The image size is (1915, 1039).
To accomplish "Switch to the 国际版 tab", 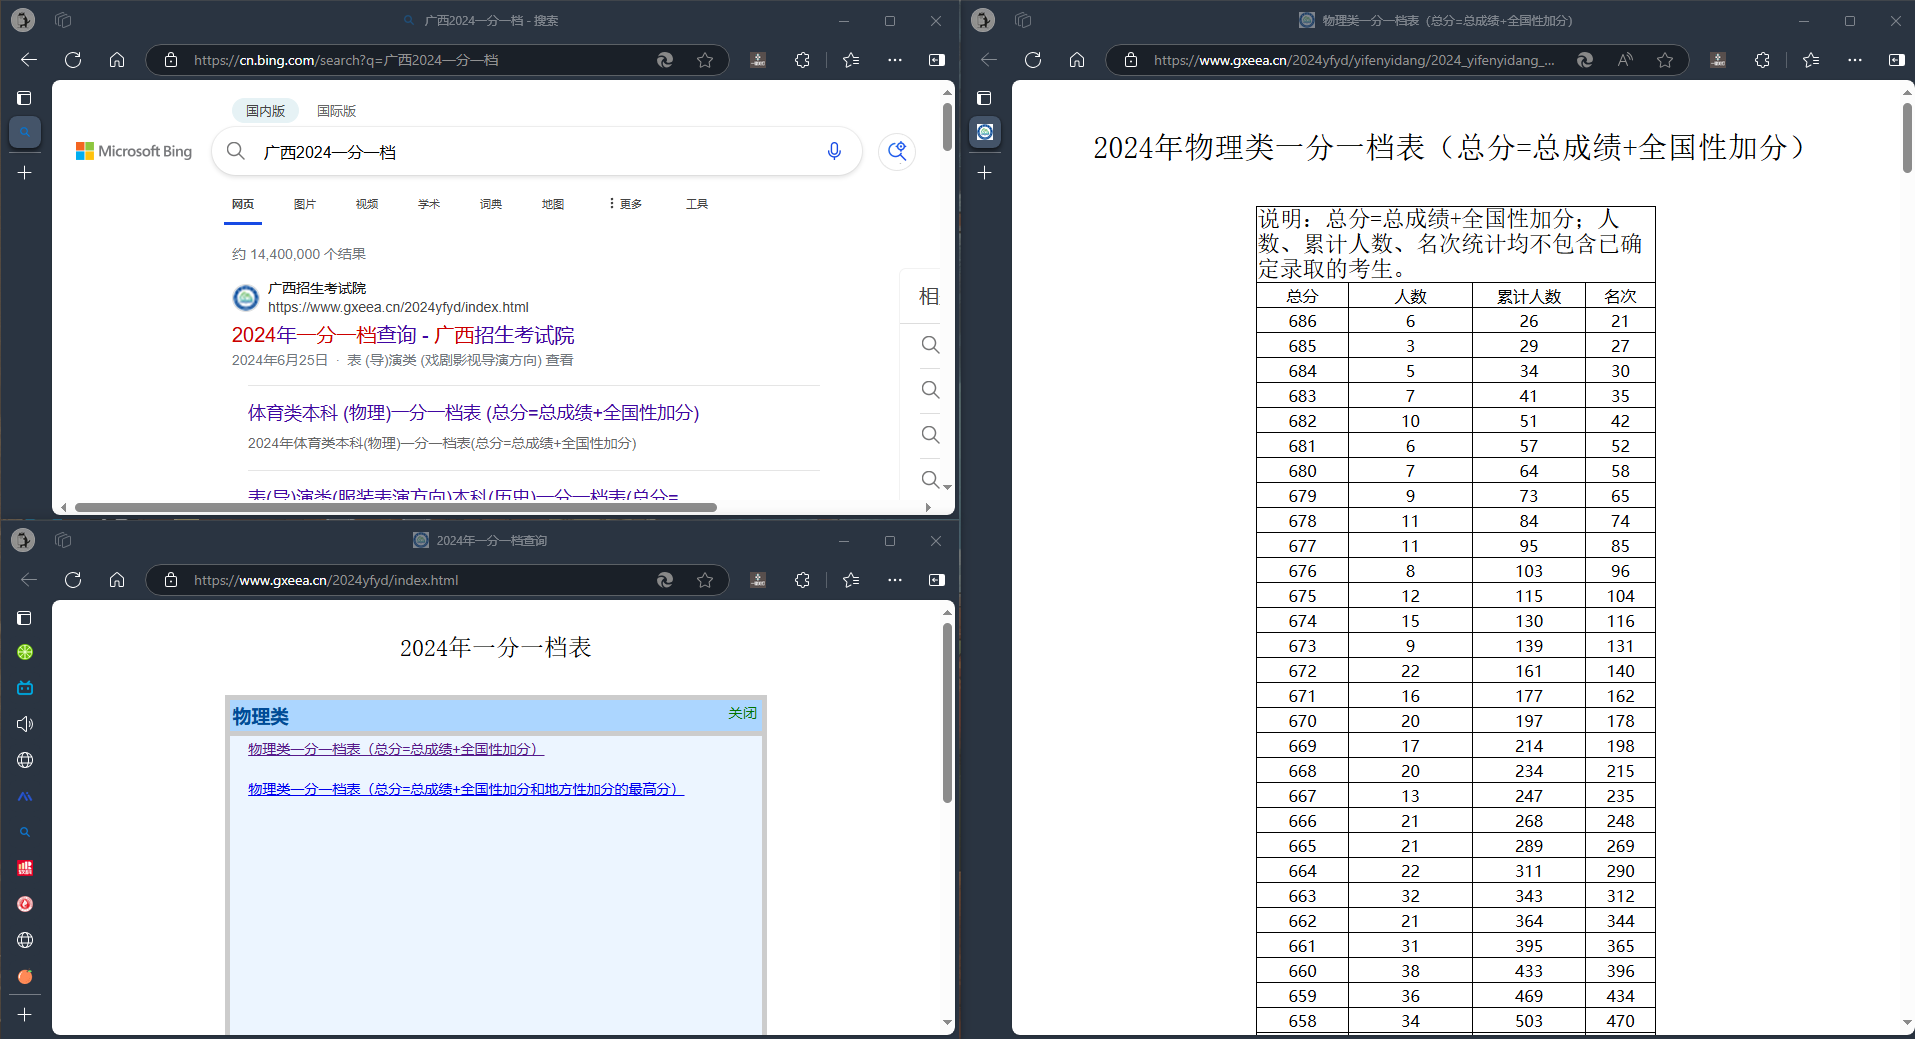I will 336,110.
